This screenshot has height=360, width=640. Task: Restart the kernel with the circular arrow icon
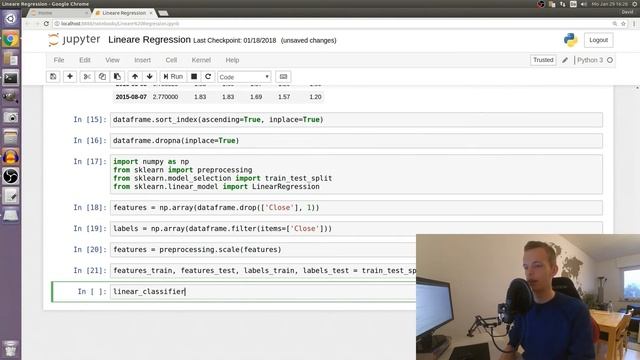click(x=208, y=77)
